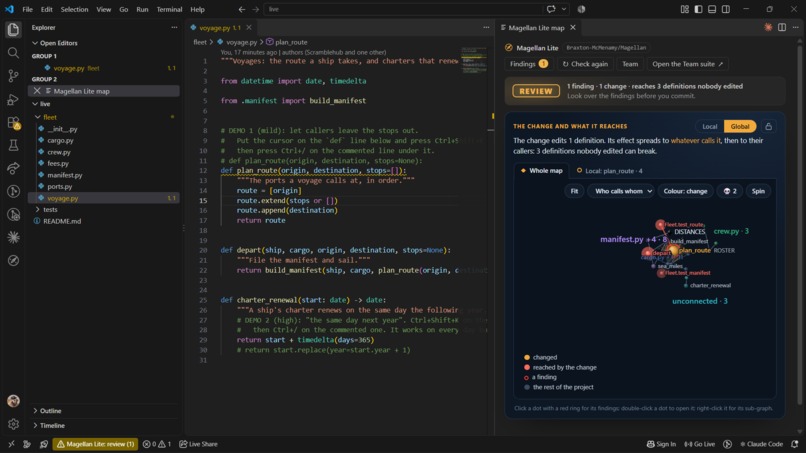
Task: Click the Claude Code status bar item
Action: pyautogui.click(x=761, y=444)
